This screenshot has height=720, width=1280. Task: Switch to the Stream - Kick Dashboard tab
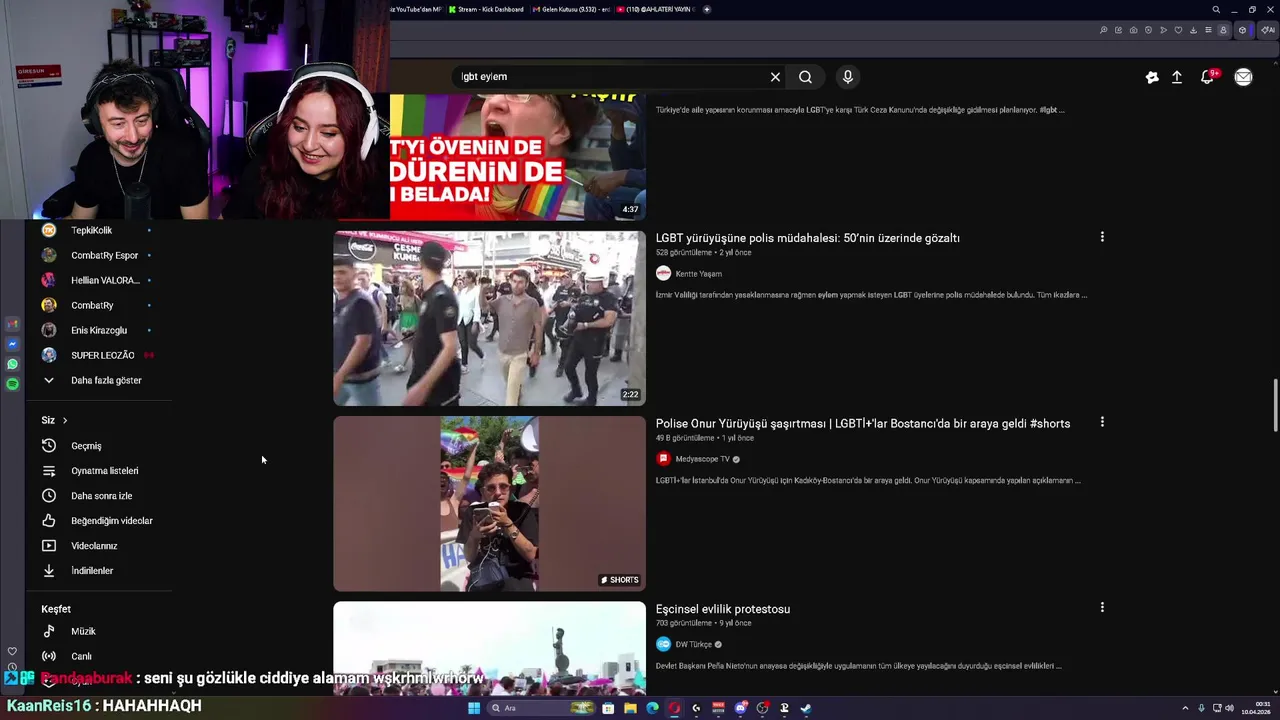pyautogui.click(x=486, y=9)
